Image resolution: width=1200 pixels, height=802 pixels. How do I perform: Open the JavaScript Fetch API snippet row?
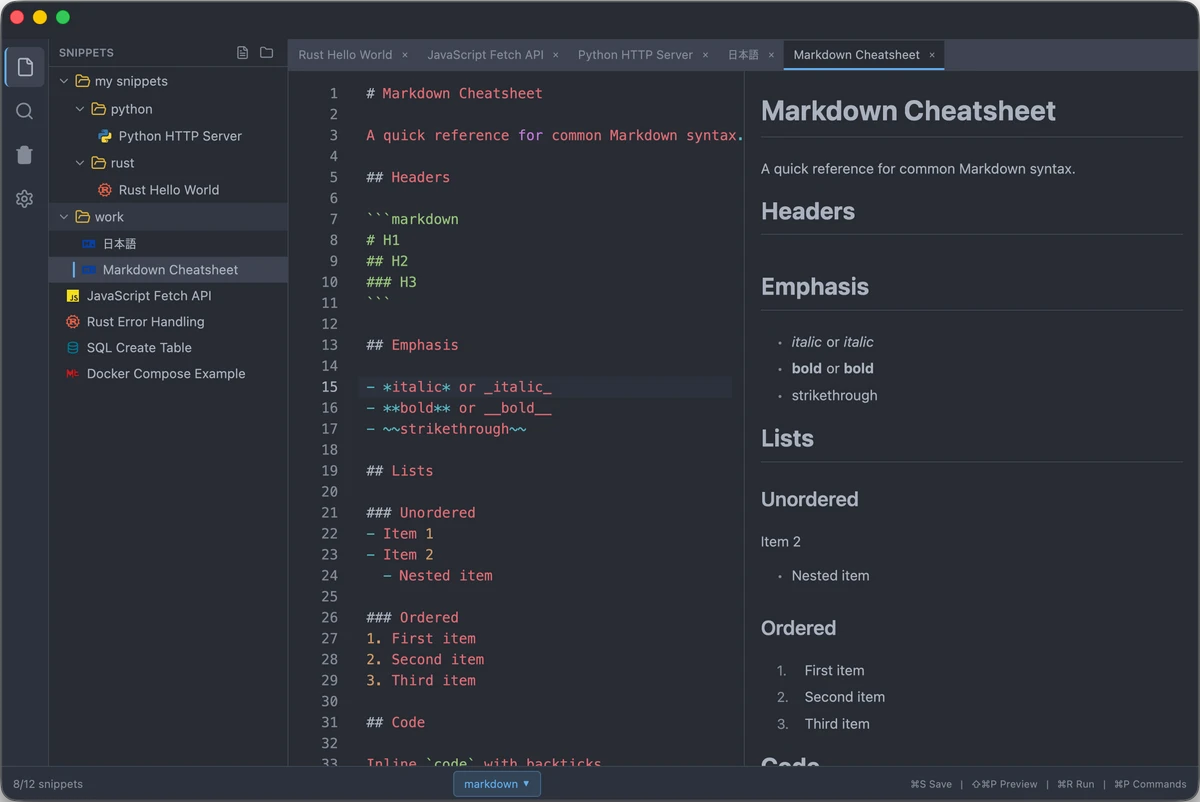point(168,296)
